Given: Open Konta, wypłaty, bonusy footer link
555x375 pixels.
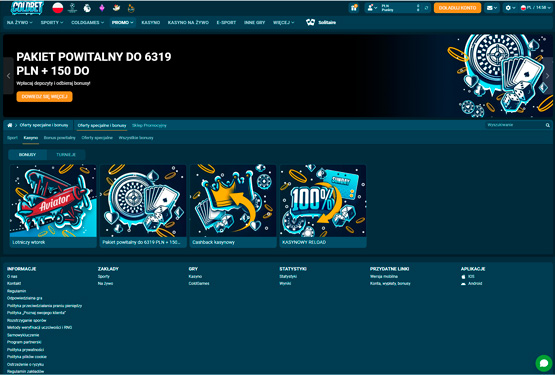Looking at the screenshot, I should (390, 283).
